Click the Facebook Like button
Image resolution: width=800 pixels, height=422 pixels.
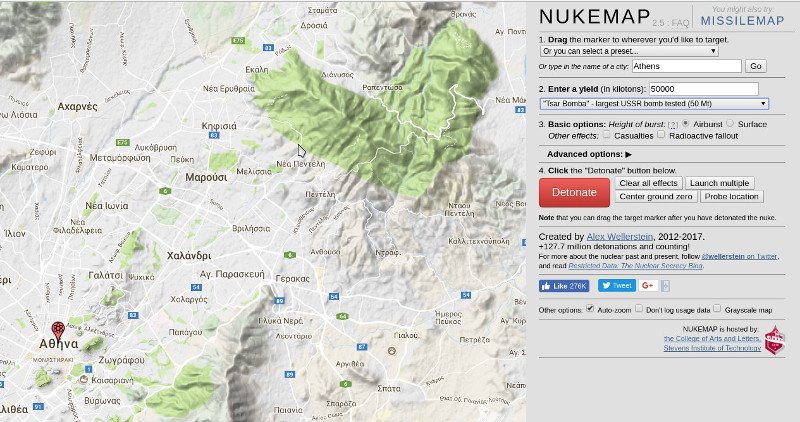point(564,285)
